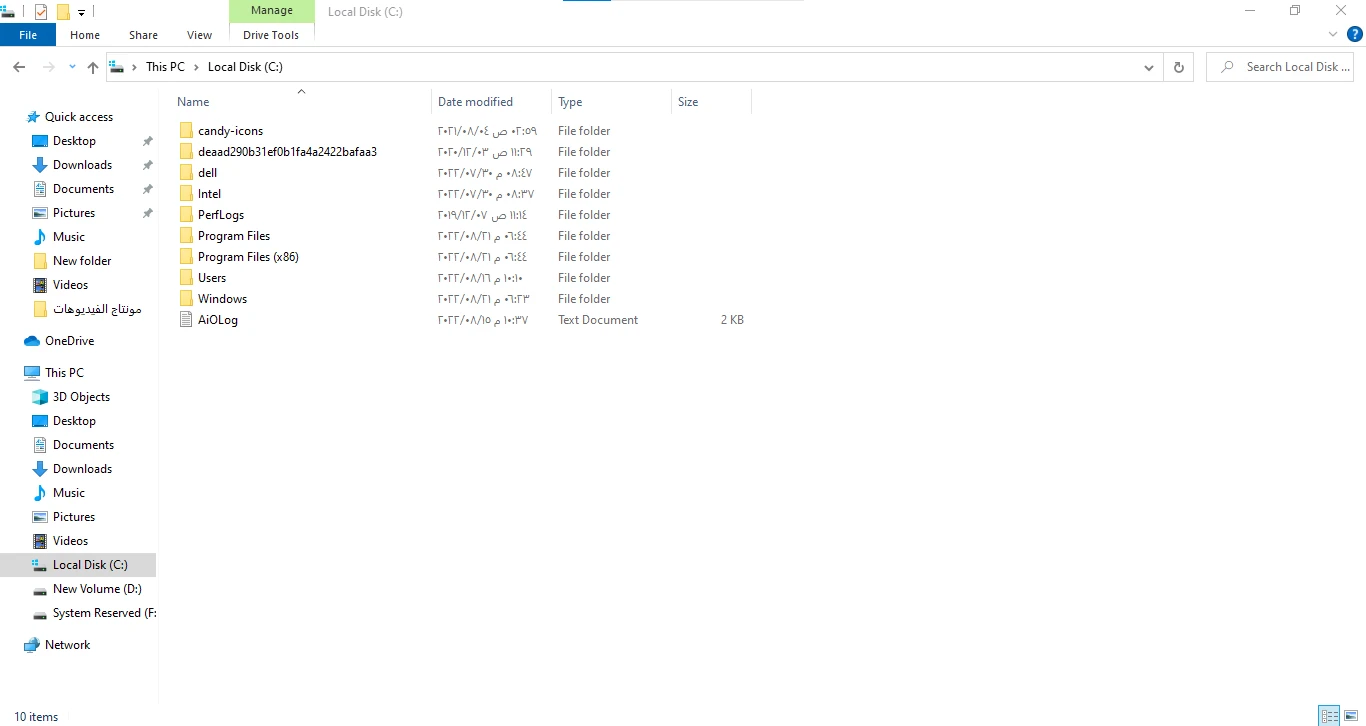This screenshot has width=1366, height=726.
Task: Click the PerfLogs folder icon
Action: pyautogui.click(x=186, y=215)
